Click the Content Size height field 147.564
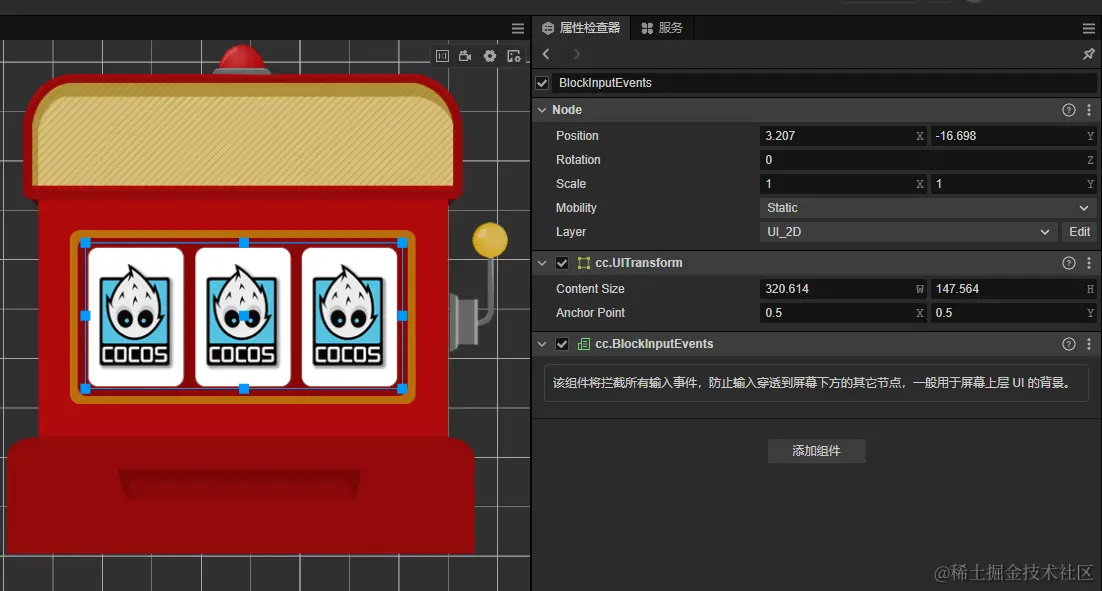1102x591 pixels. coord(1013,289)
